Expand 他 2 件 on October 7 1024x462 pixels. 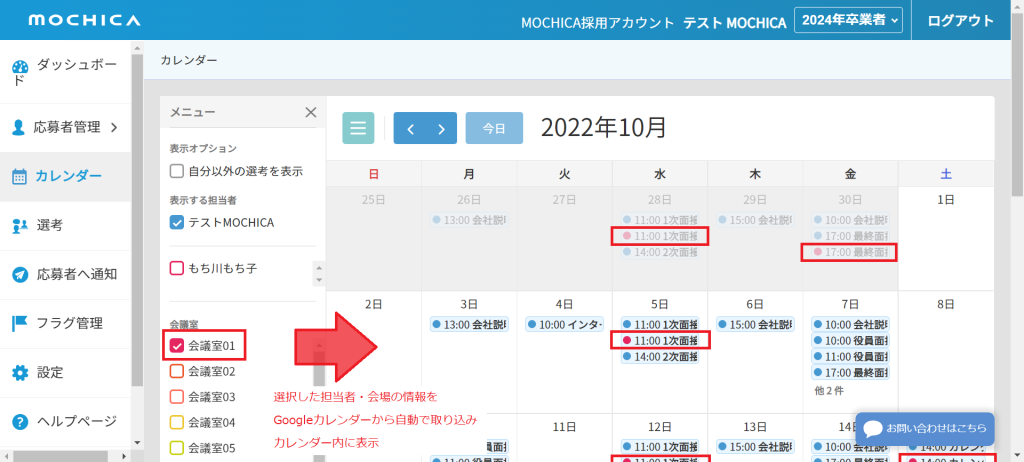tap(831, 391)
